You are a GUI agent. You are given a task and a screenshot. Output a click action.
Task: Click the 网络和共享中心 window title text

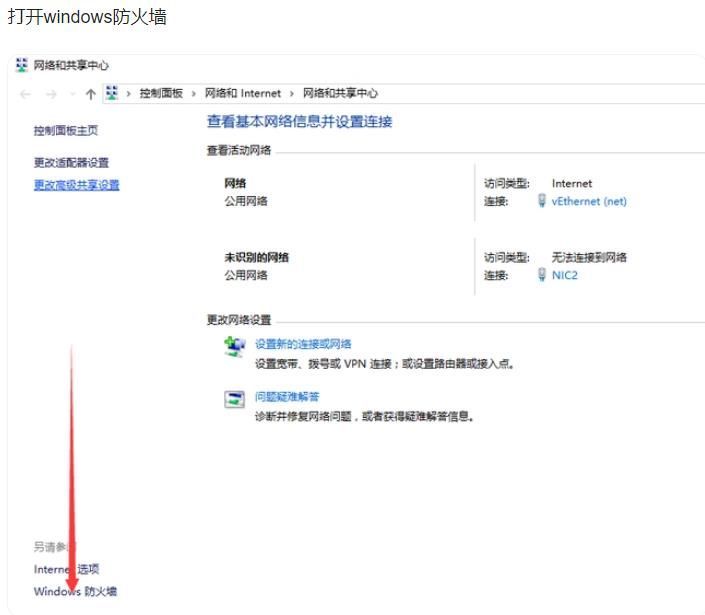pos(71,66)
